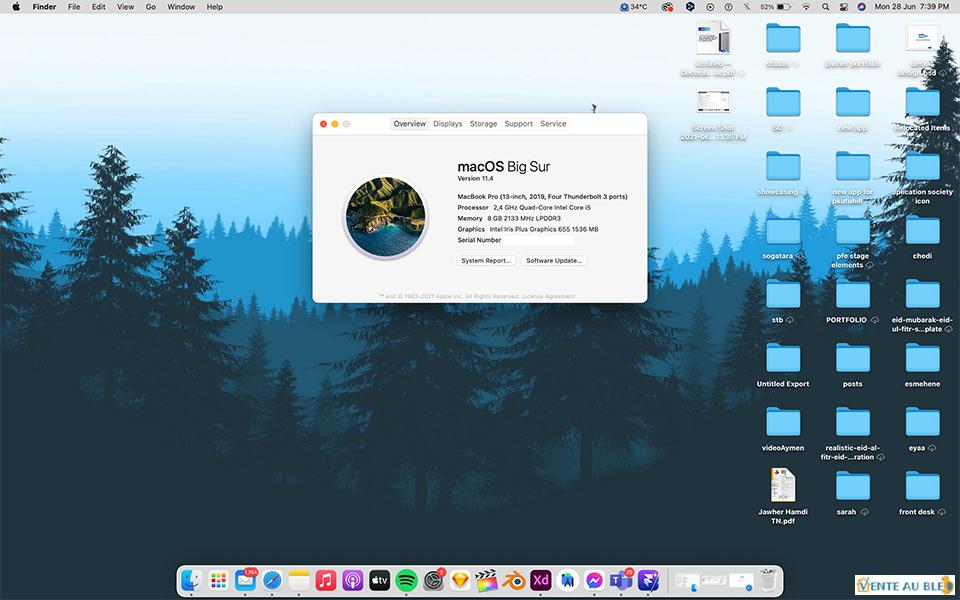Click the Bluetooth icon in menu bar
This screenshot has height=600, width=960.
click(746, 7)
